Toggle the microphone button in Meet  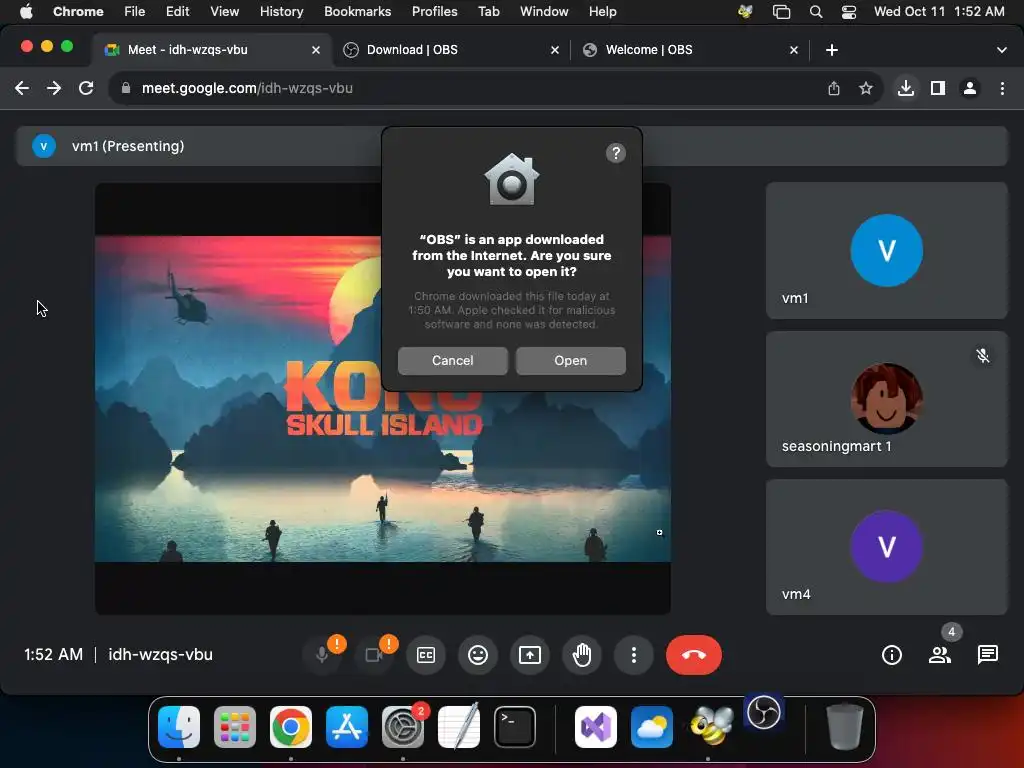point(322,654)
